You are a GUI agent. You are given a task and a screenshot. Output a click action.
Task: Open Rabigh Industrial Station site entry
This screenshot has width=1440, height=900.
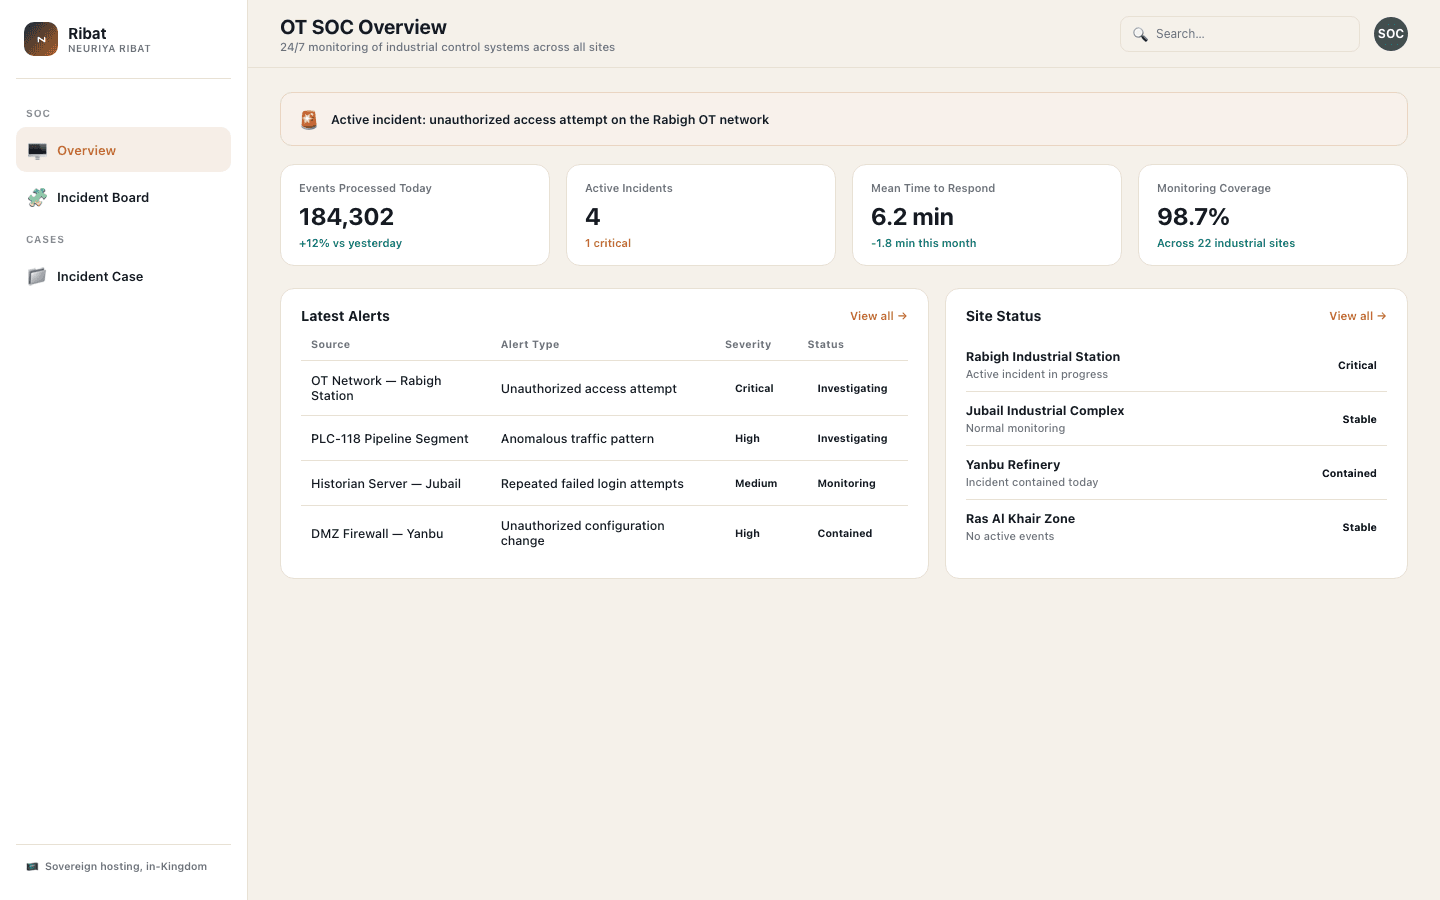1176,365
